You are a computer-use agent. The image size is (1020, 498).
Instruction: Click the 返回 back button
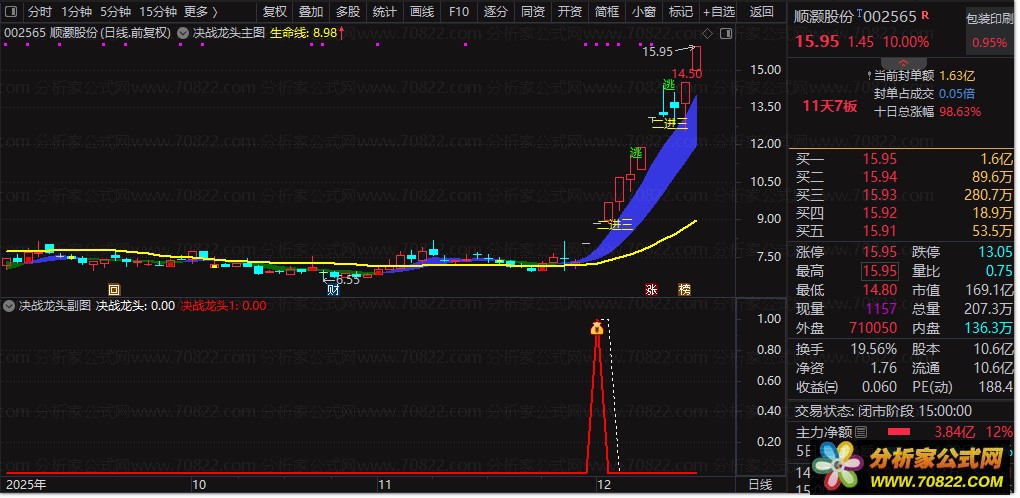(761, 12)
